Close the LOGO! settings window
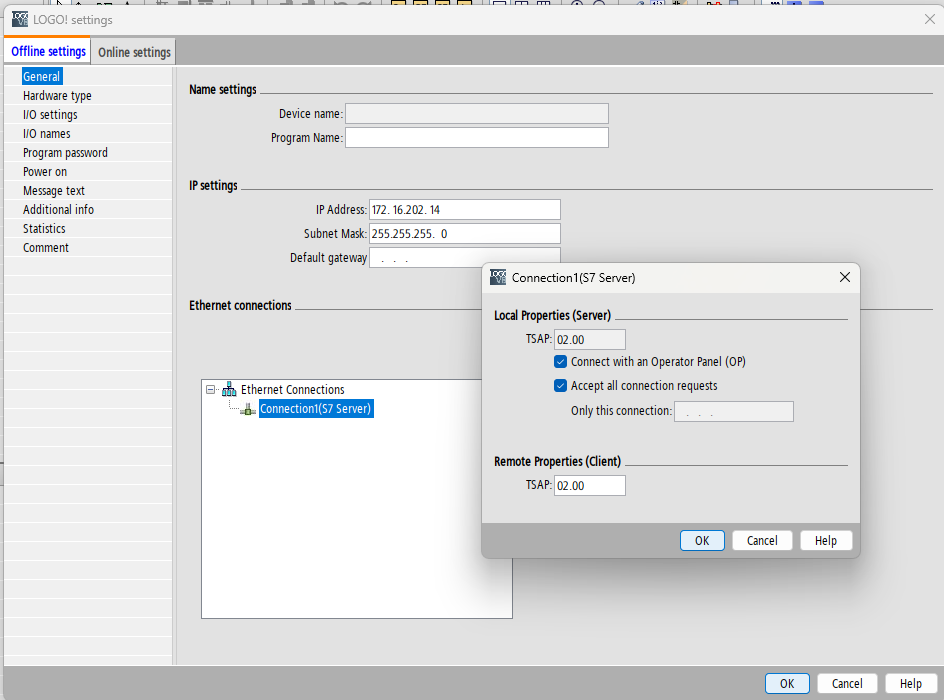This screenshot has height=700, width=944. point(930,19)
